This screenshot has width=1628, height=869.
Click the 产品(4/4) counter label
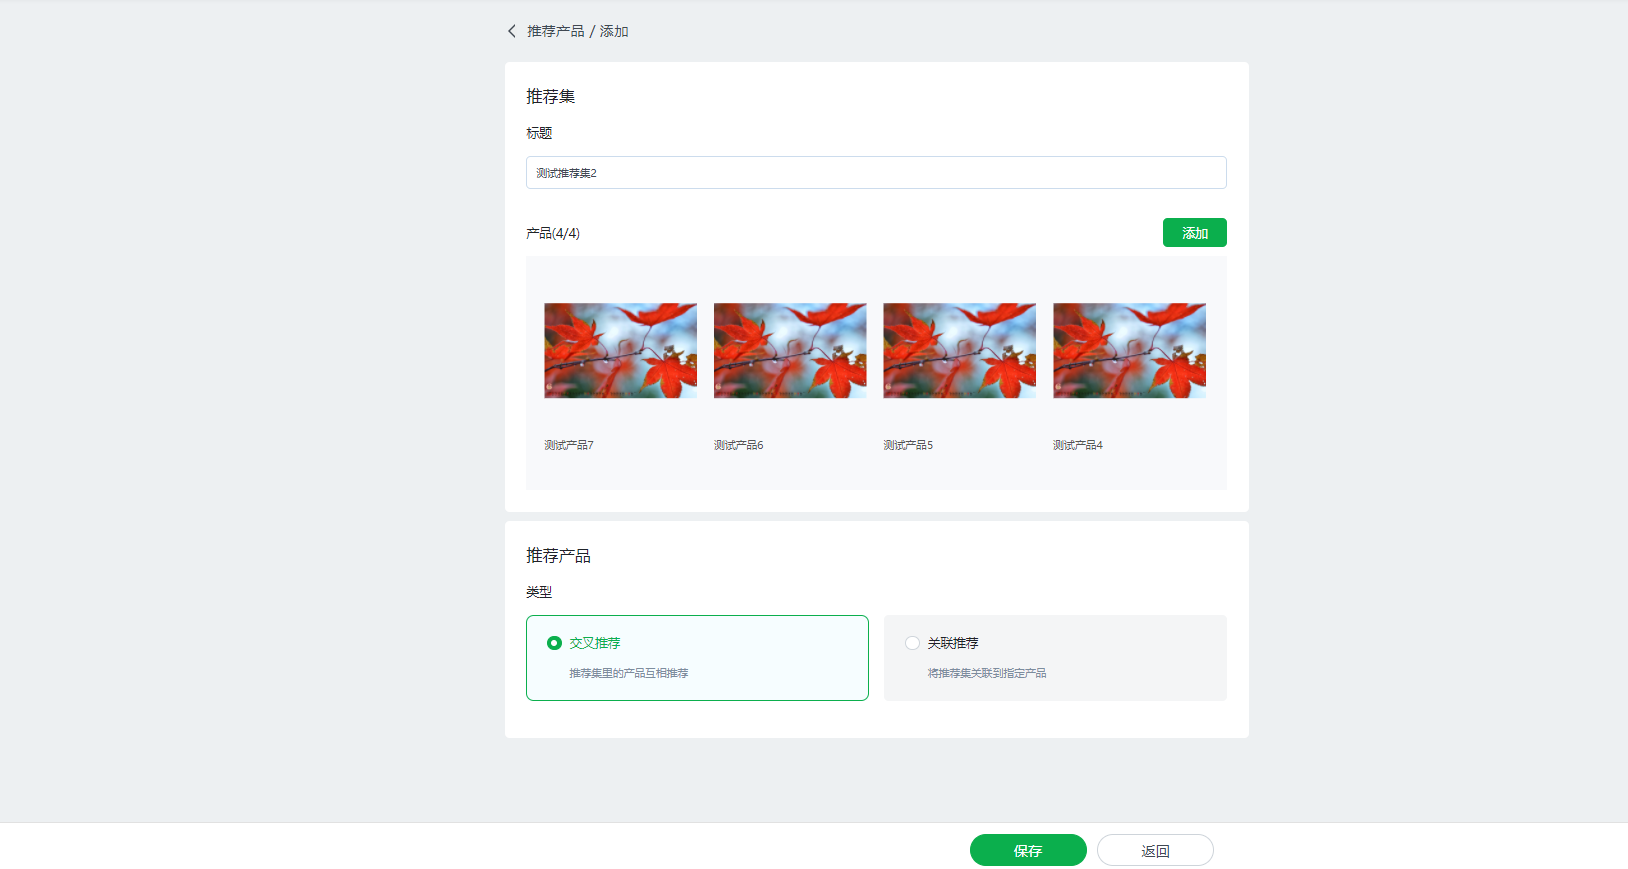tap(553, 233)
